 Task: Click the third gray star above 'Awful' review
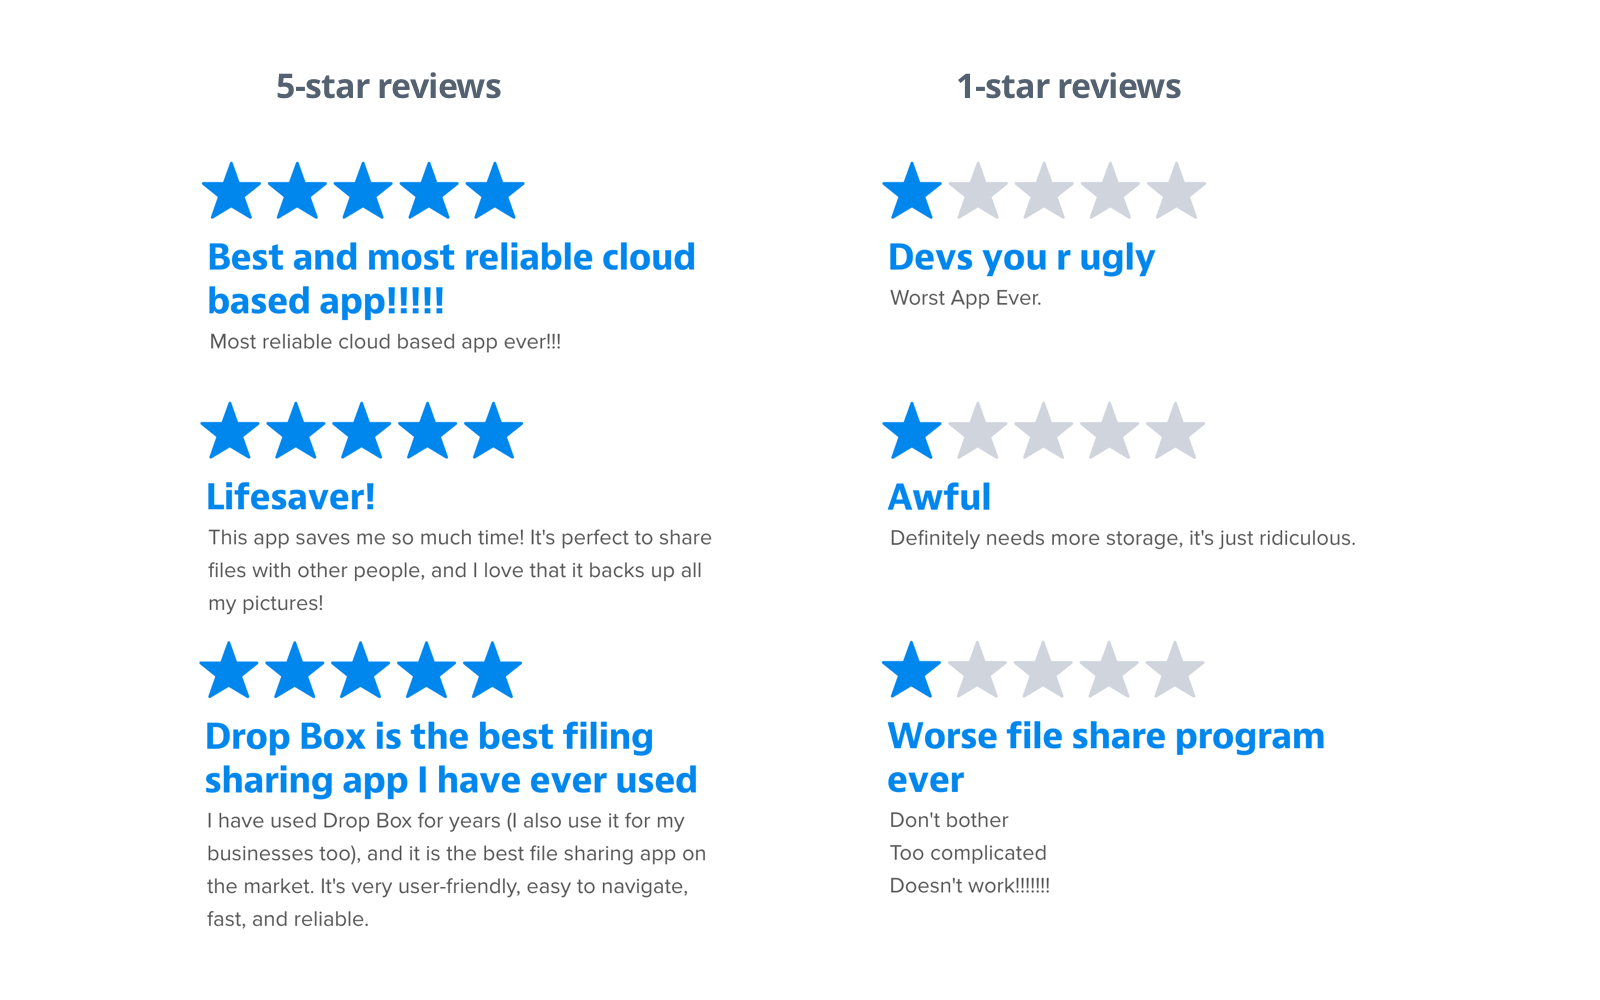coord(1109,432)
